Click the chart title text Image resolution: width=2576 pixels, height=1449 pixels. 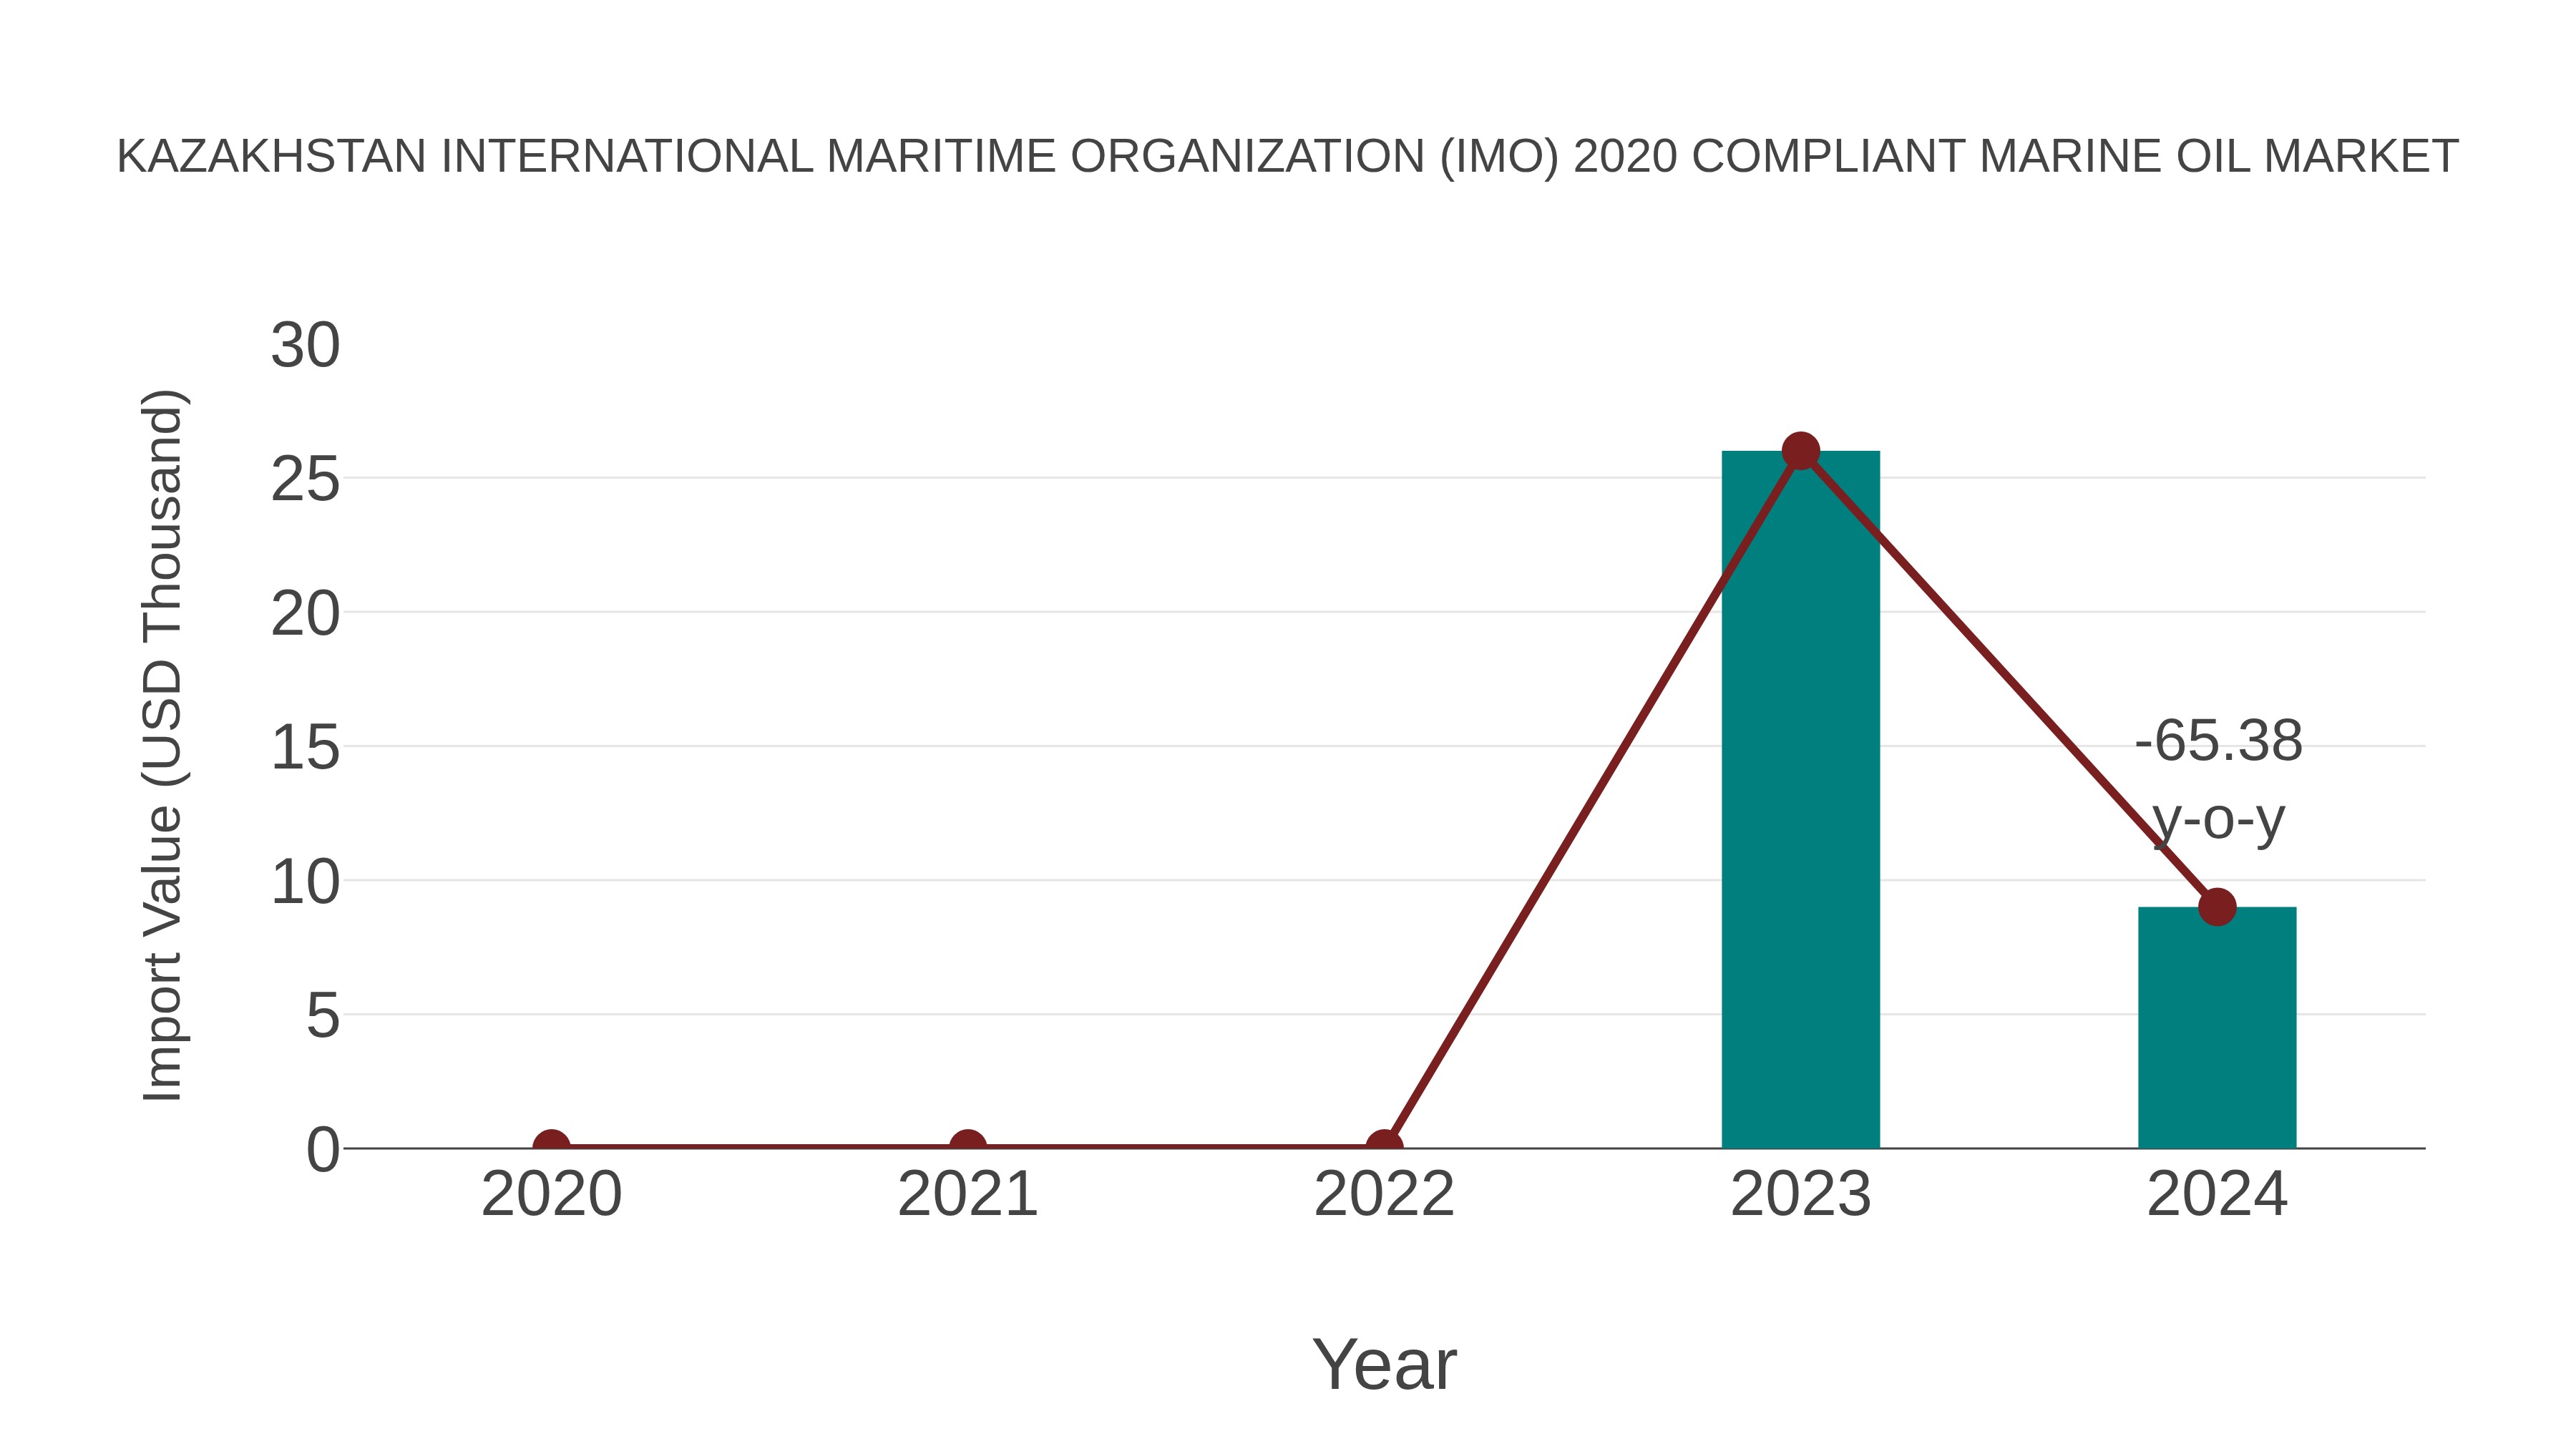click(1287, 157)
